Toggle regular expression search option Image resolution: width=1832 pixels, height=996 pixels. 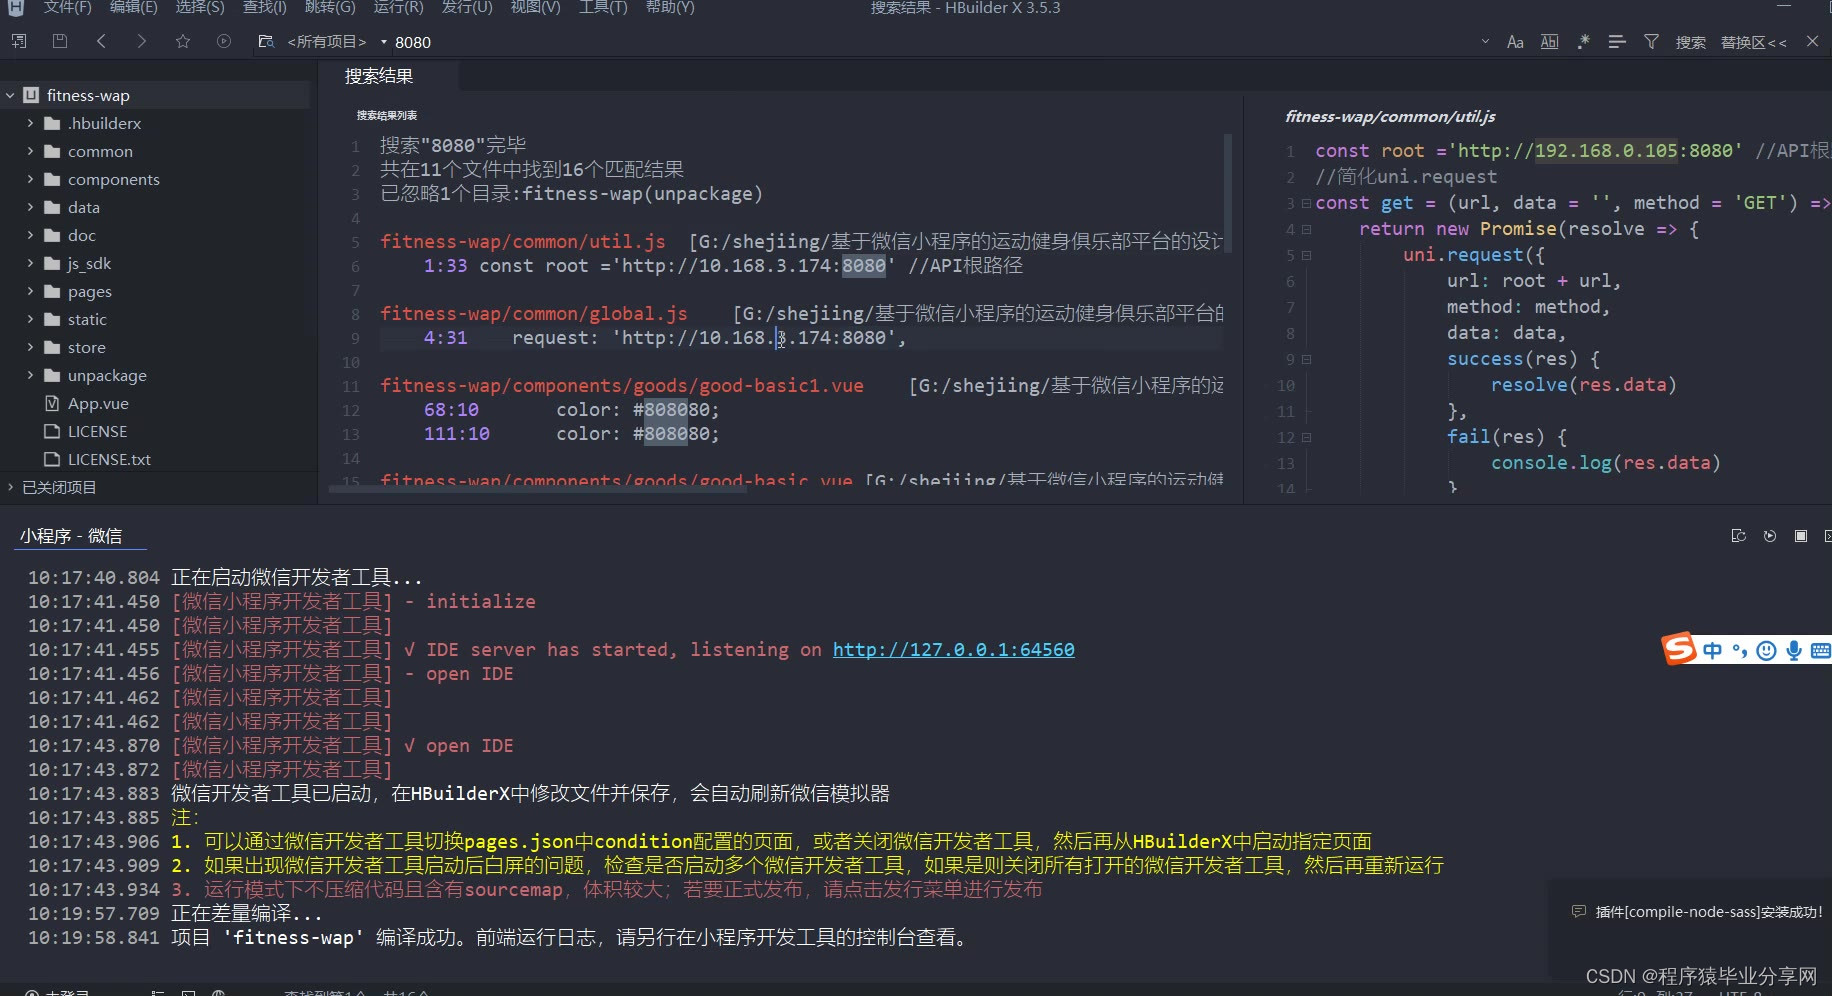coord(1583,42)
